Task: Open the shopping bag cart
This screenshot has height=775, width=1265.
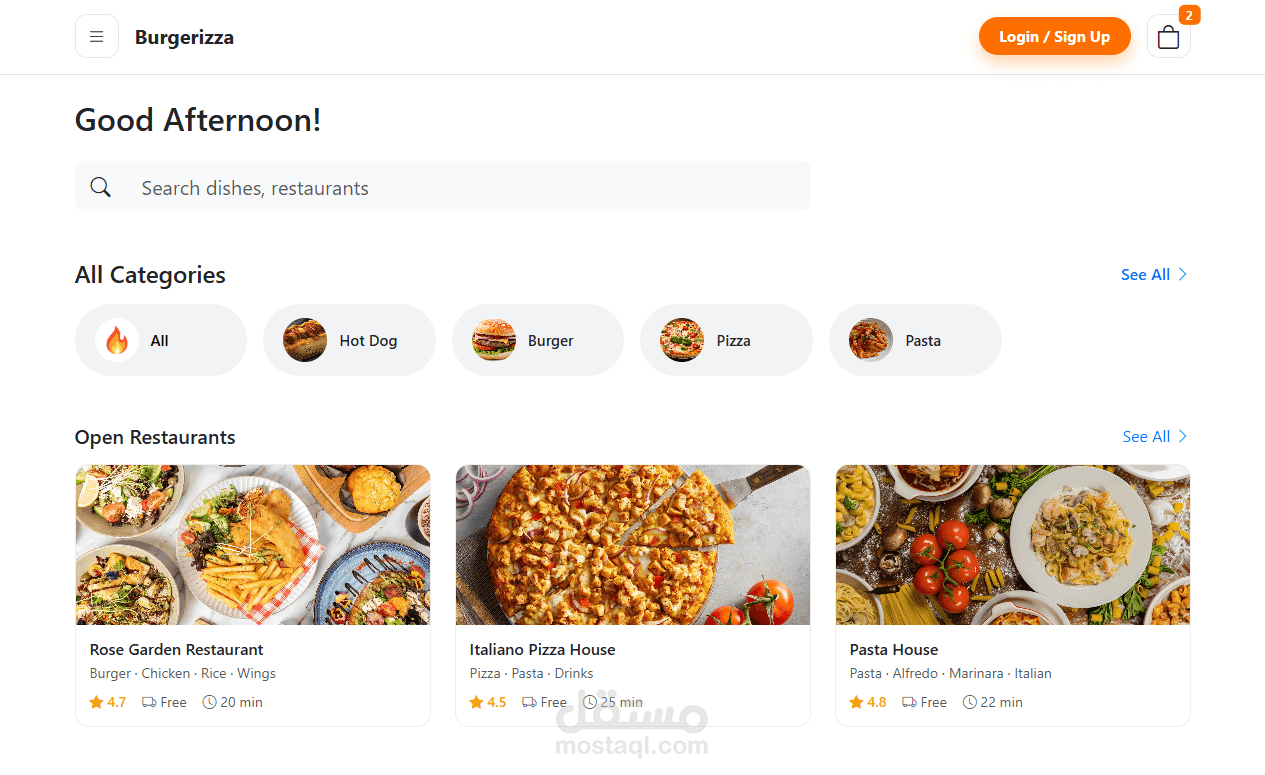Action: click(1168, 37)
